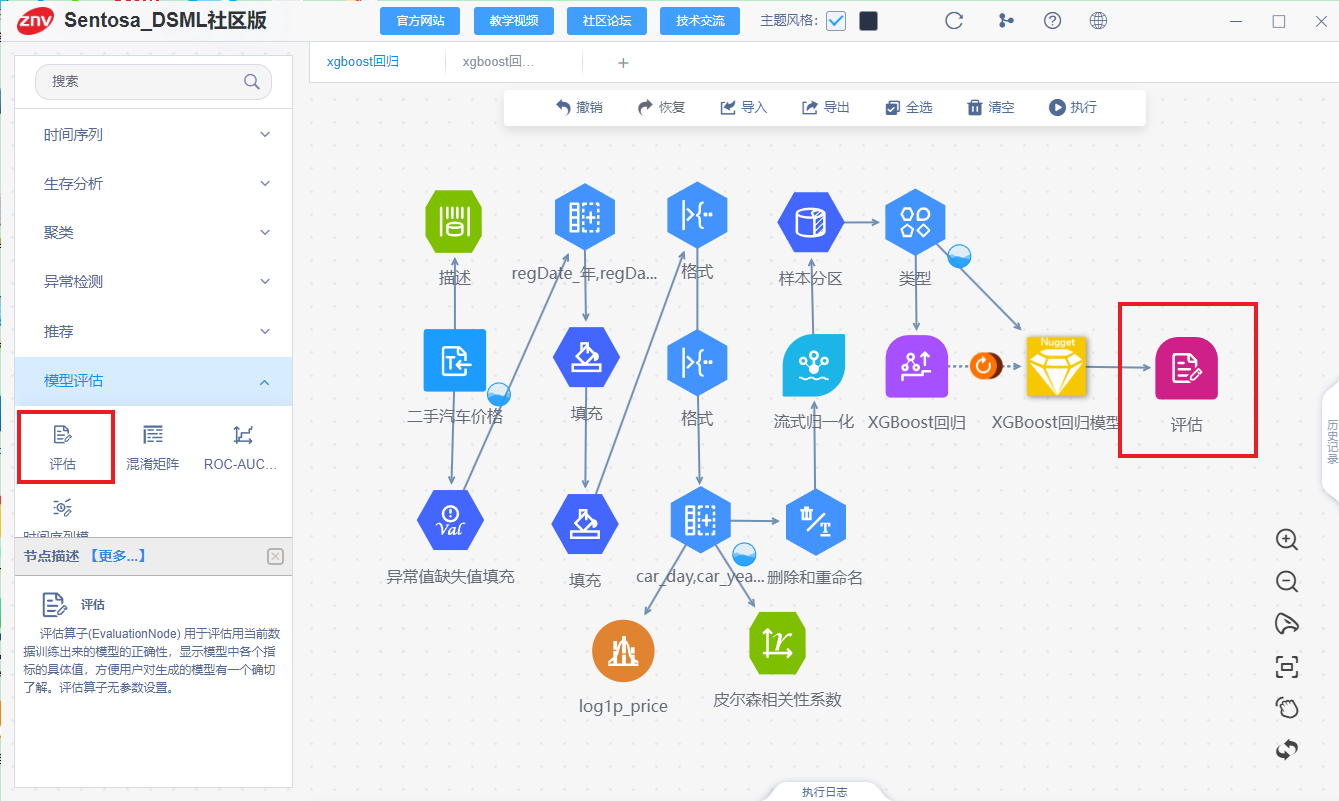Click 执行 run in toolbar
This screenshot has width=1339, height=801.
point(1072,107)
